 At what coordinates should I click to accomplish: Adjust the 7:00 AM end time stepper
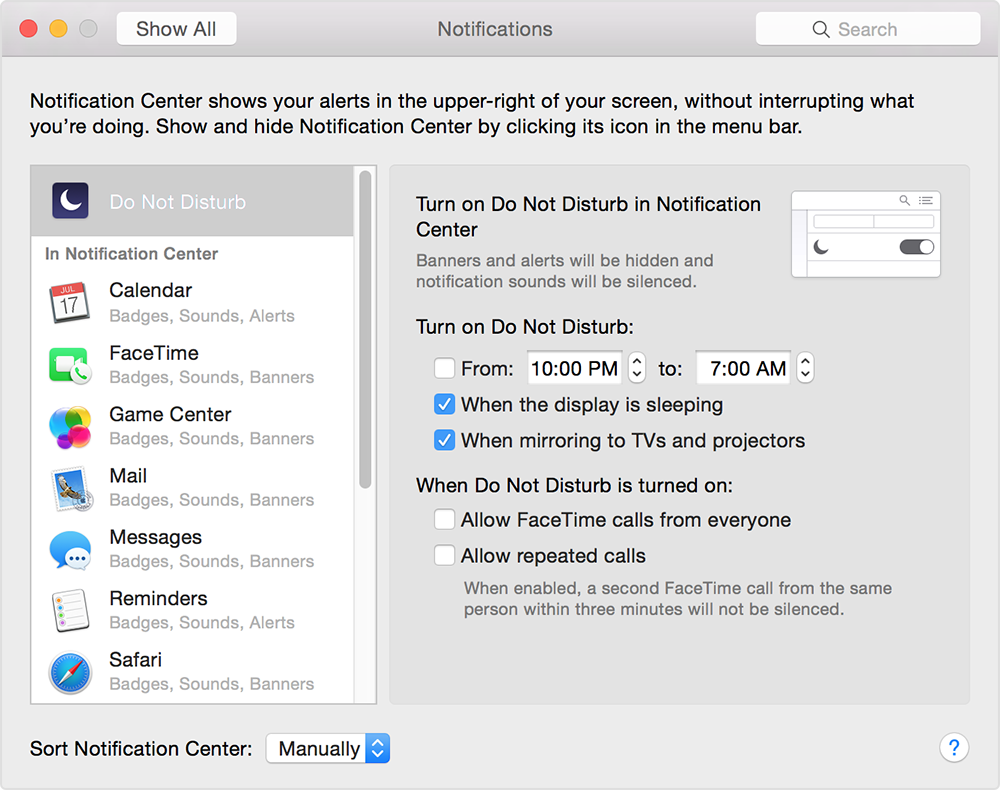[805, 369]
